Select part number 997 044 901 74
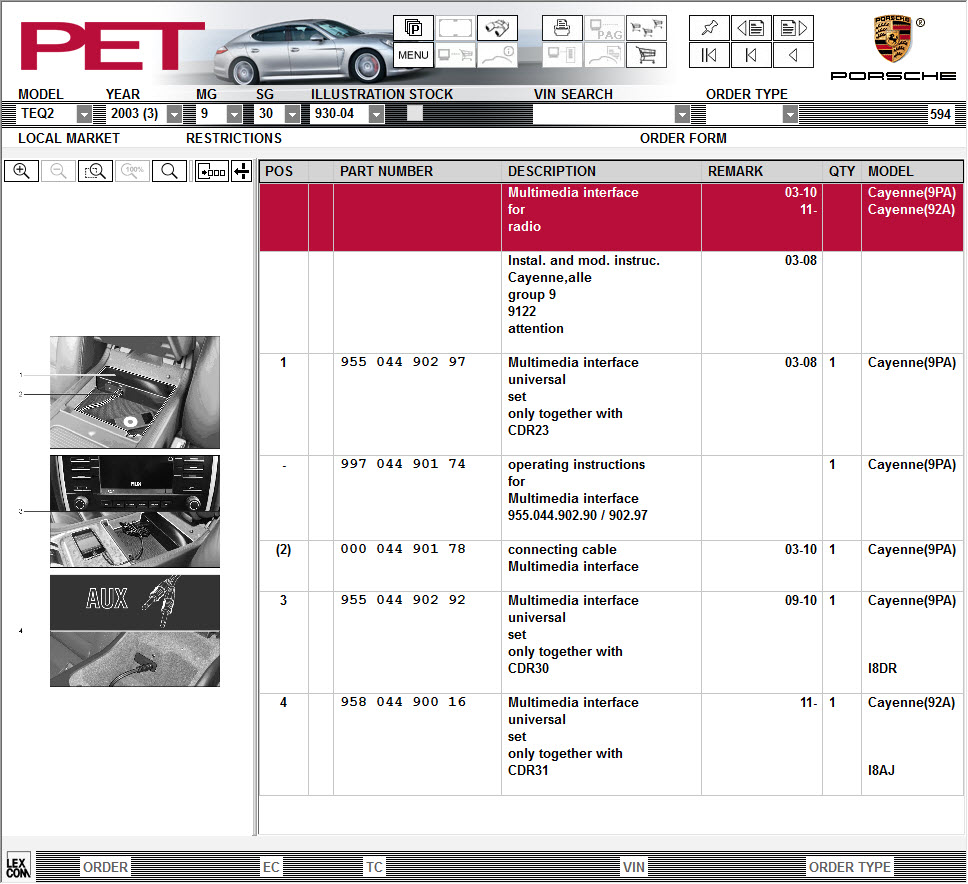The width and height of the screenshot is (968, 884). 403,464
